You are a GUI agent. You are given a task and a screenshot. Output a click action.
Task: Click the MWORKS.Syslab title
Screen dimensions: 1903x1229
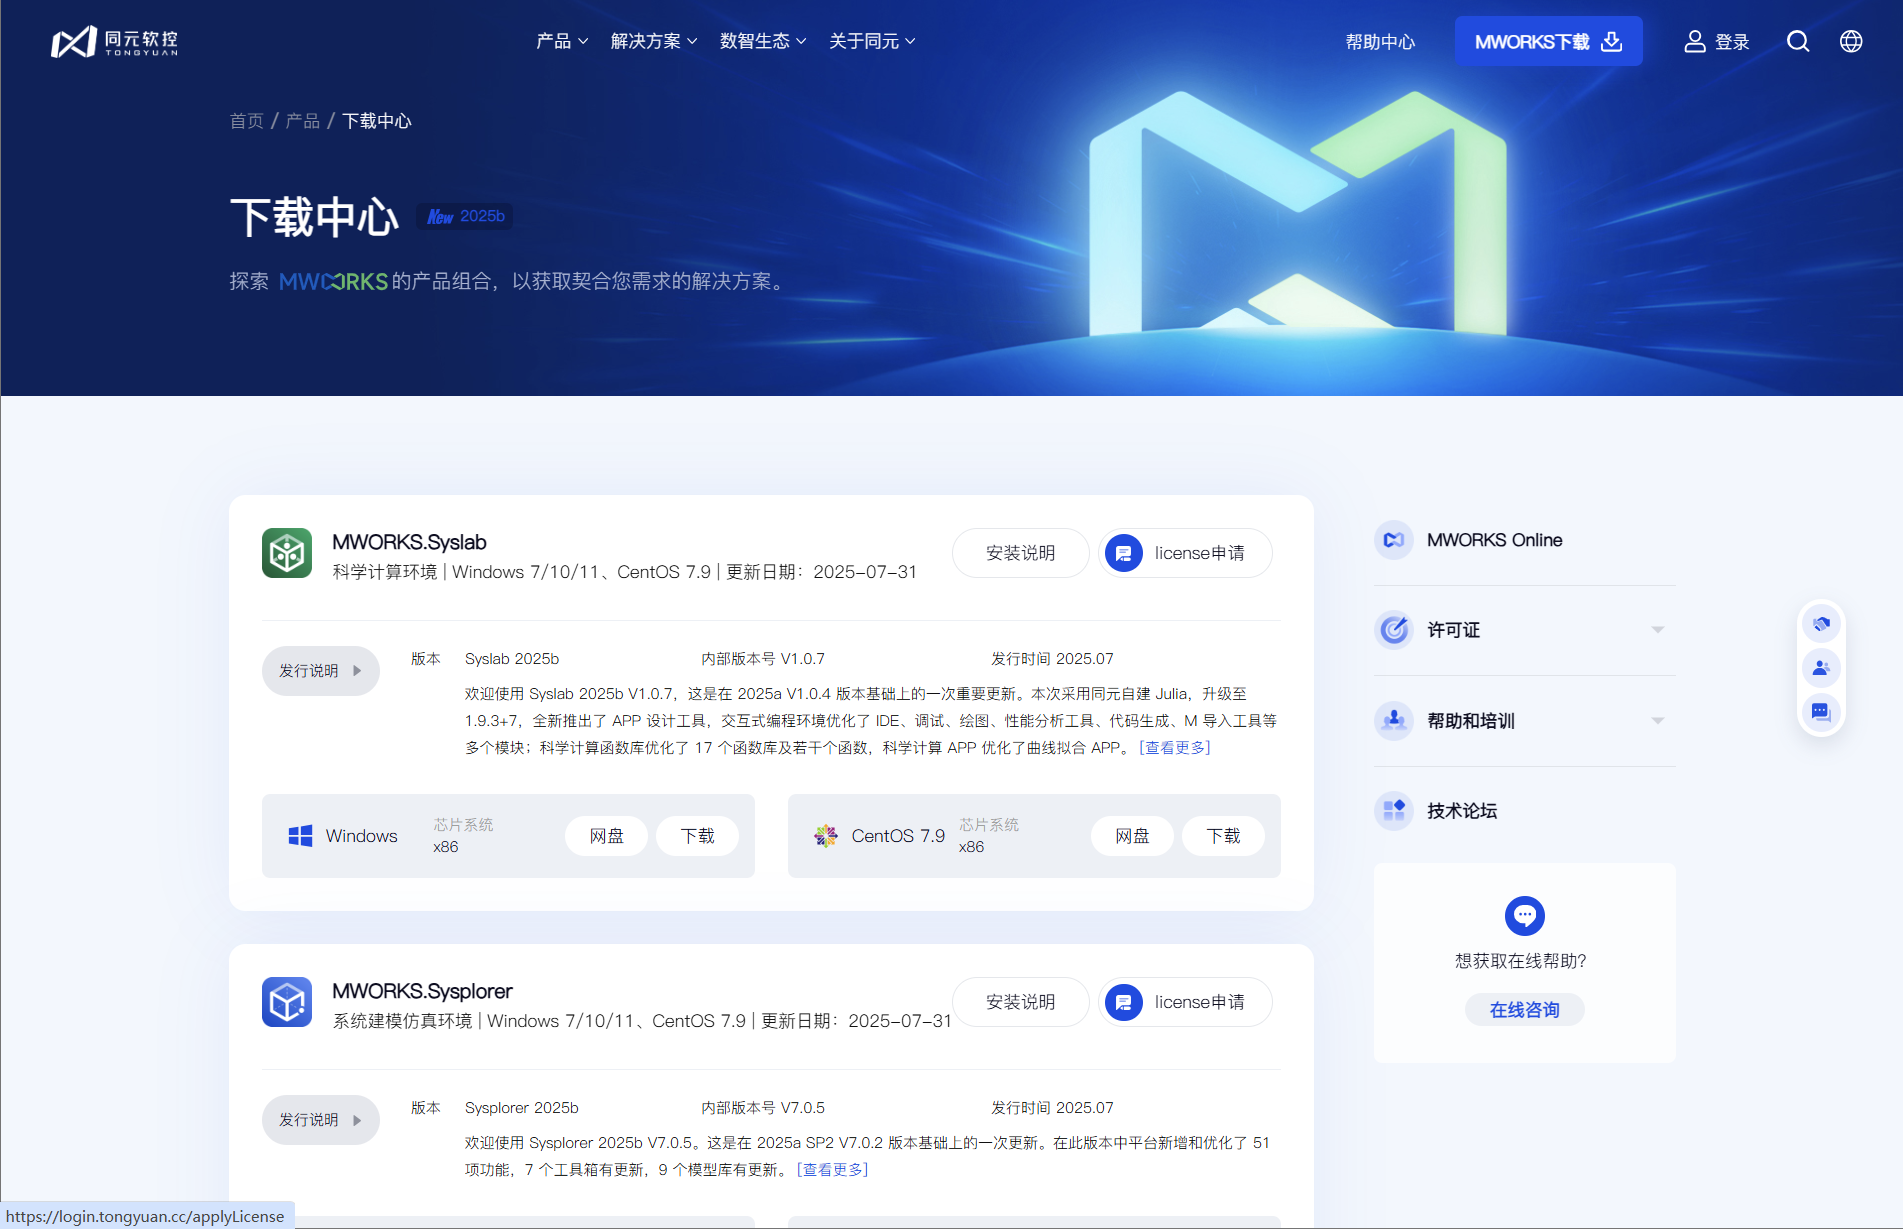pos(409,542)
